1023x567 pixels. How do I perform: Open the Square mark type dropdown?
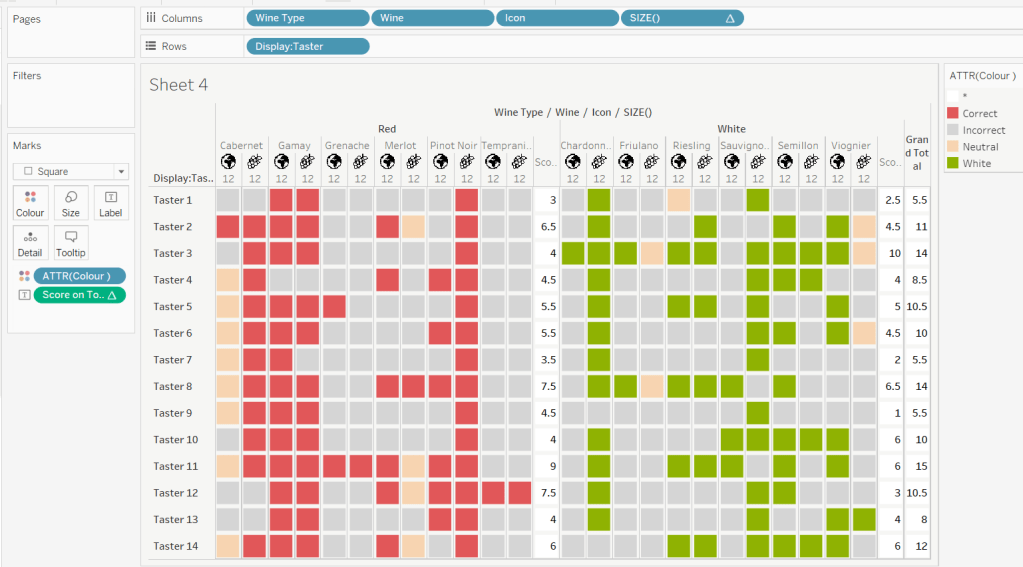click(71, 171)
